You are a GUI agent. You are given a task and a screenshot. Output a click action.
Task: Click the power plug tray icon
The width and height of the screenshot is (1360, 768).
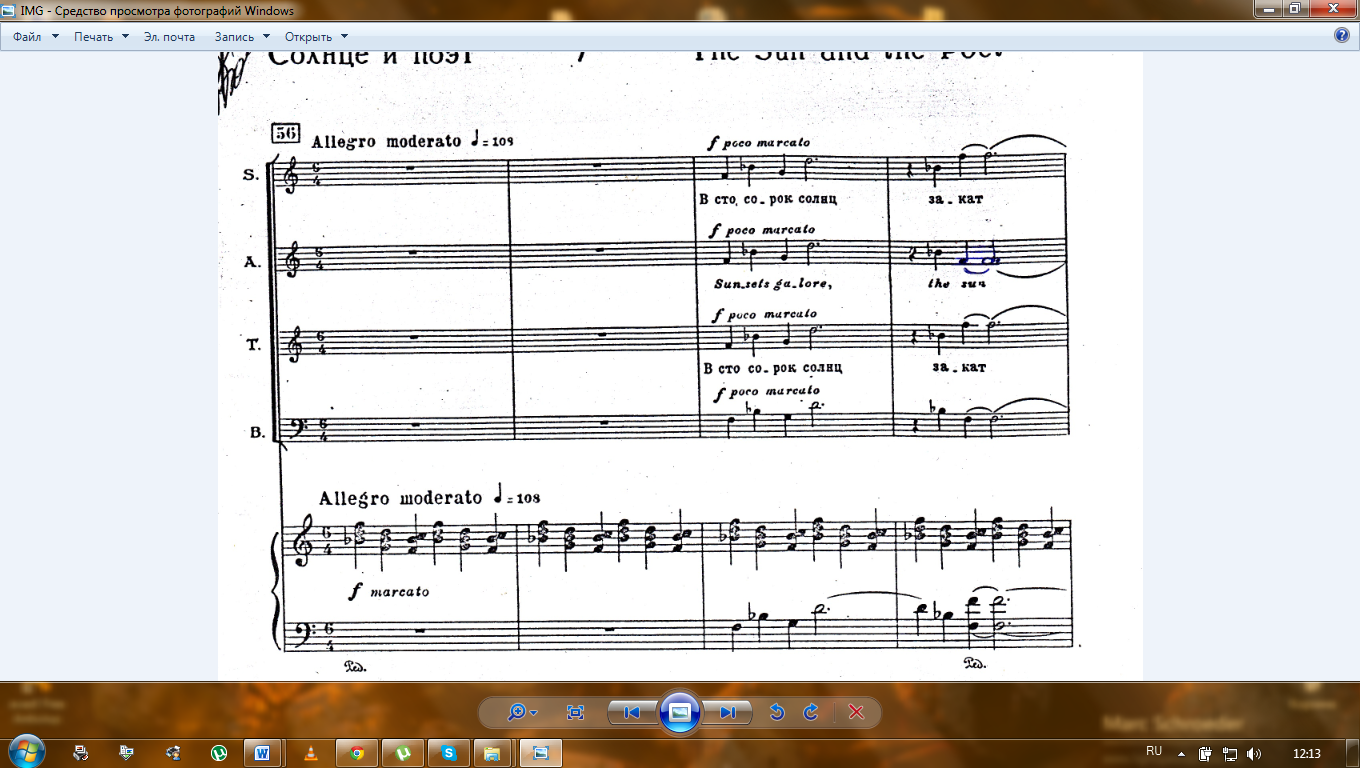tap(1205, 752)
